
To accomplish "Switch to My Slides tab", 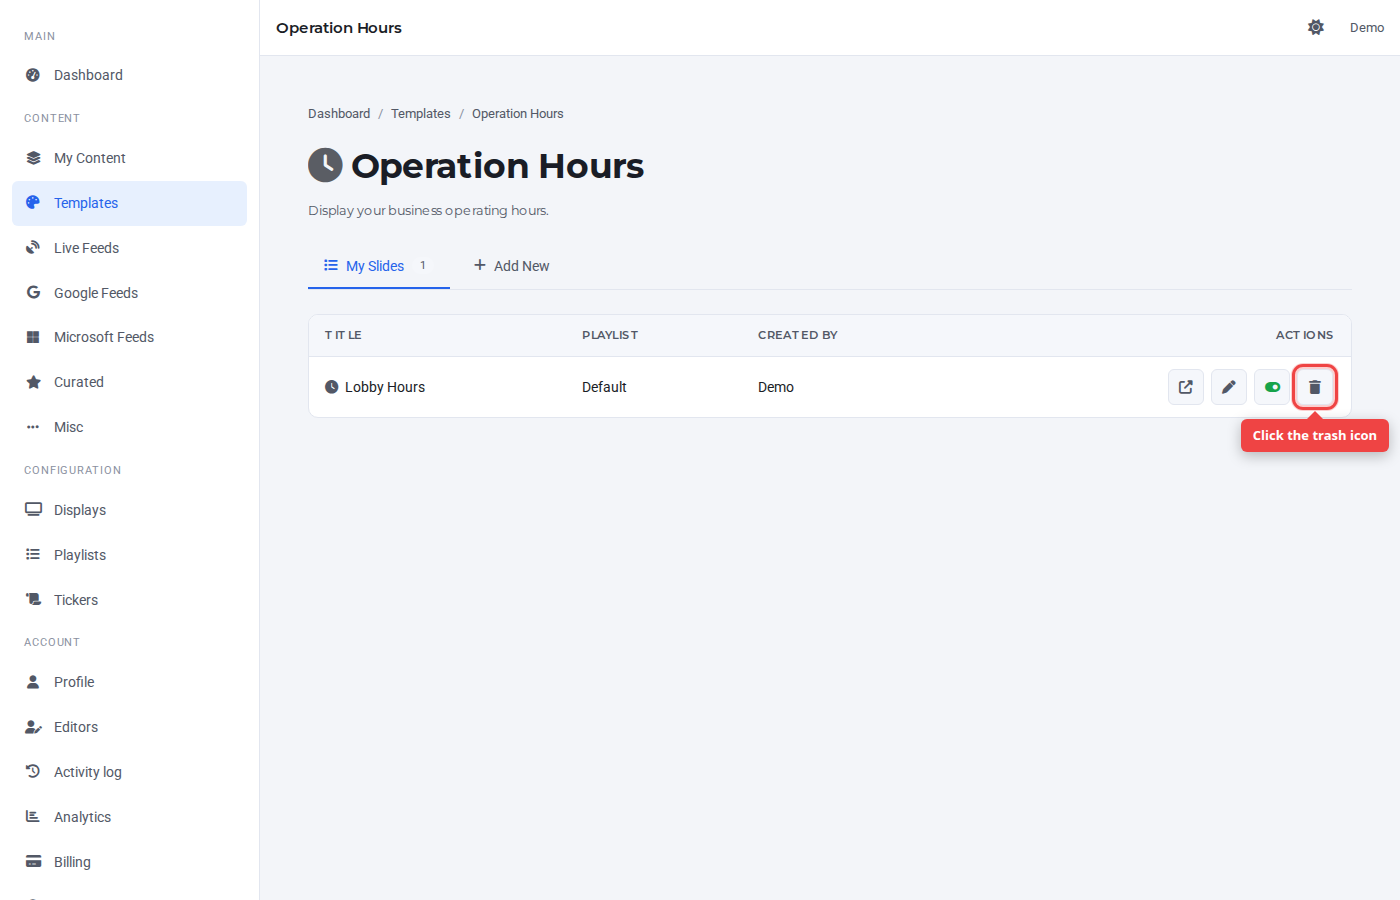I will 379,266.
